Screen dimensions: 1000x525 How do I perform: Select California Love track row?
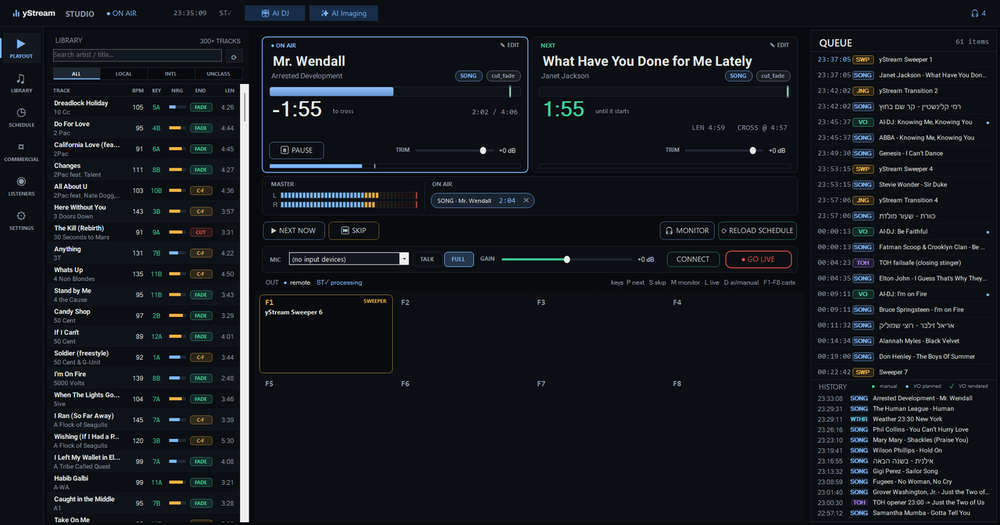pyautogui.click(x=144, y=149)
